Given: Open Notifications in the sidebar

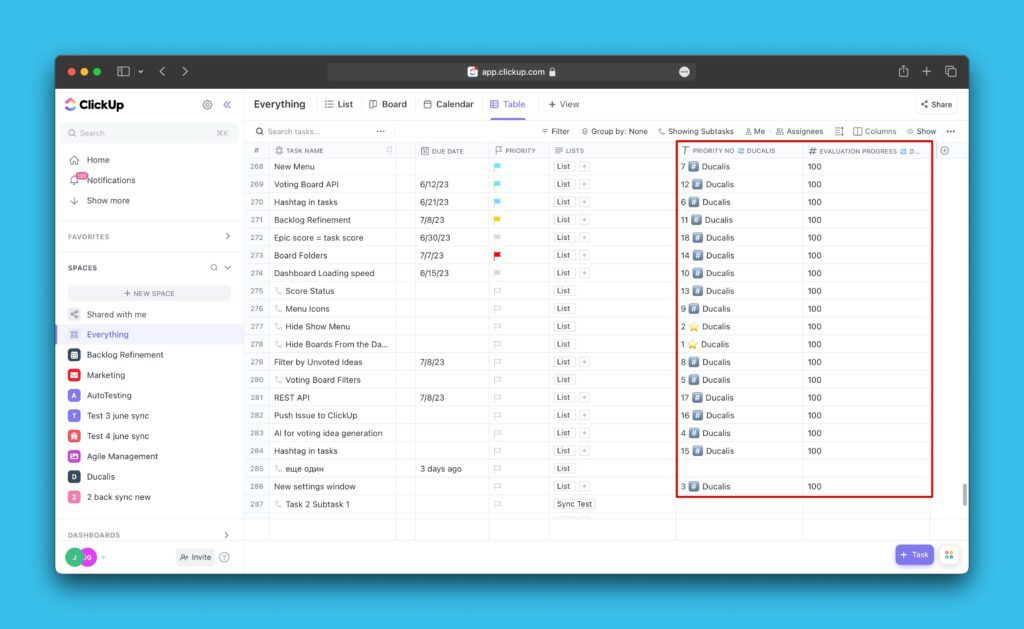Looking at the screenshot, I should 110,180.
